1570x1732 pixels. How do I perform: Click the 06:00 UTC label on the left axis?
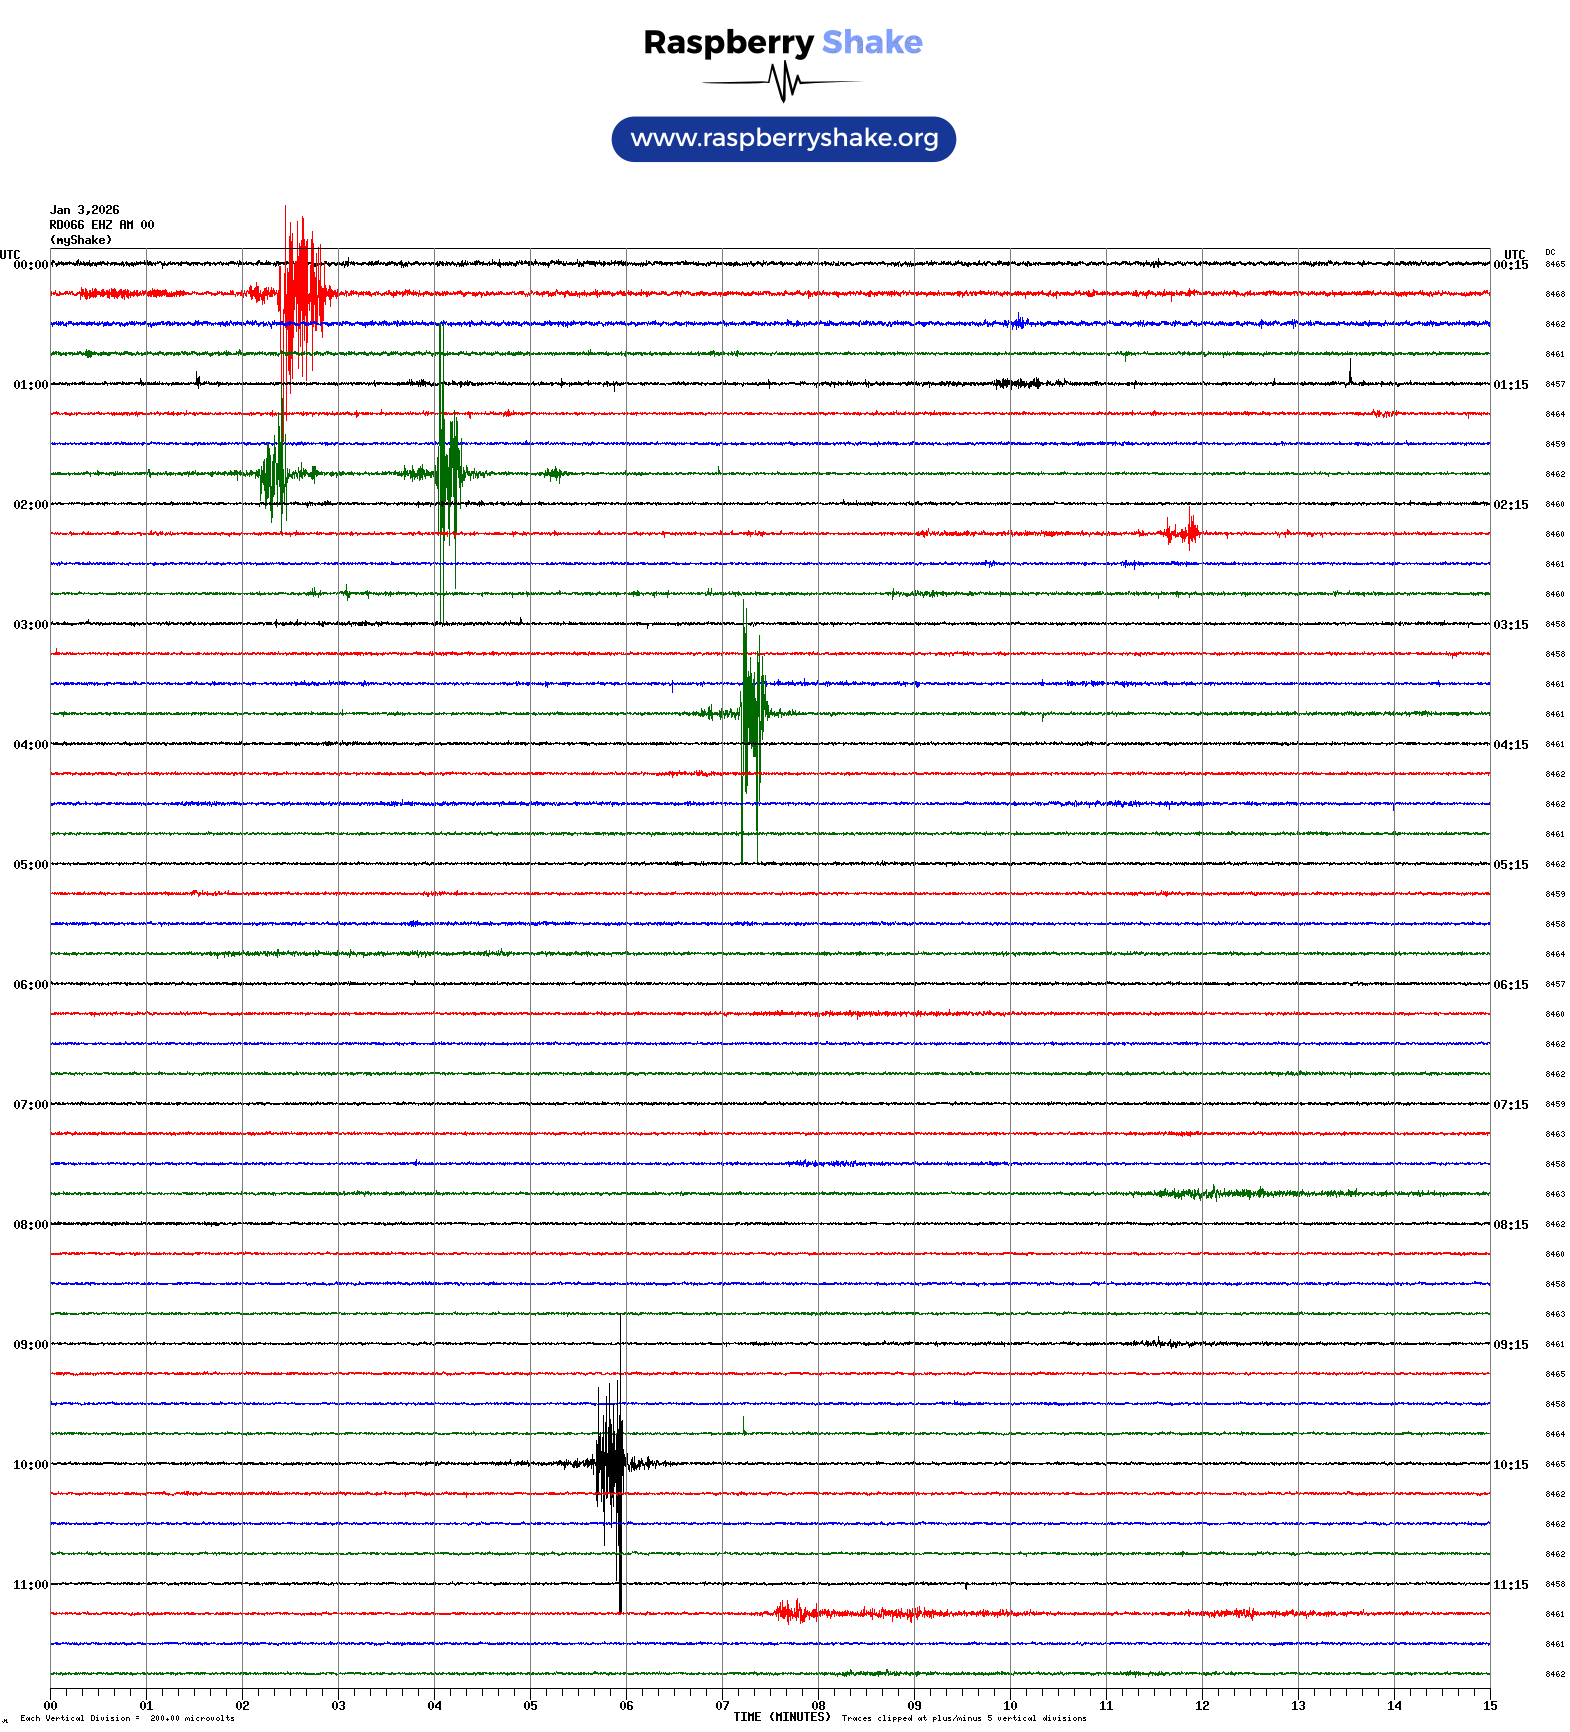pos(30,985)
